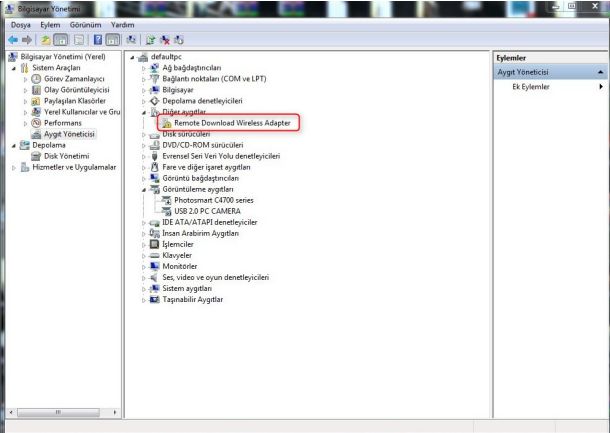This screenshot has width=610, height=433.
Task: Click the Klavyeler keyboard icon
Action: pyautogui.click(x=154, y=255)
